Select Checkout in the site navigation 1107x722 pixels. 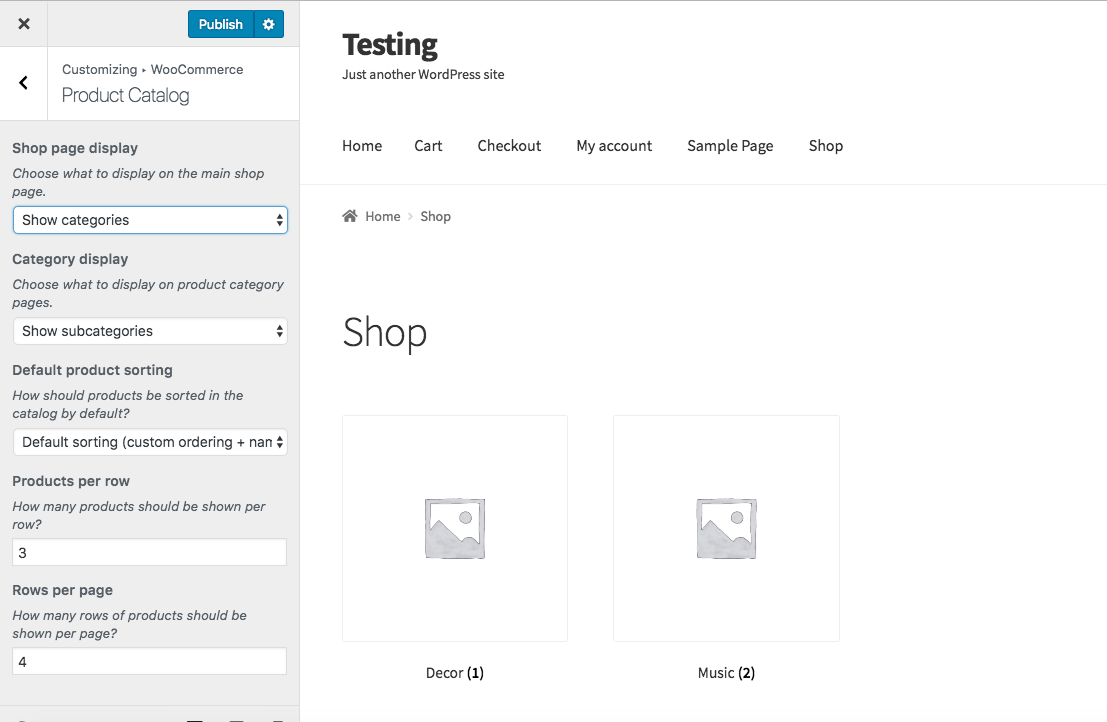509,146
